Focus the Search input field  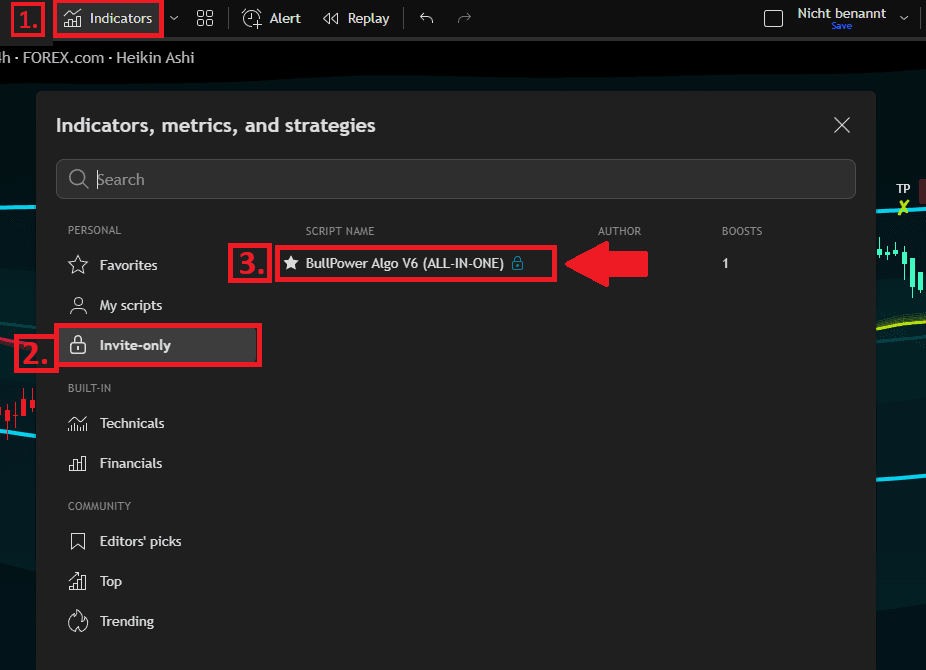click(456, 179)
